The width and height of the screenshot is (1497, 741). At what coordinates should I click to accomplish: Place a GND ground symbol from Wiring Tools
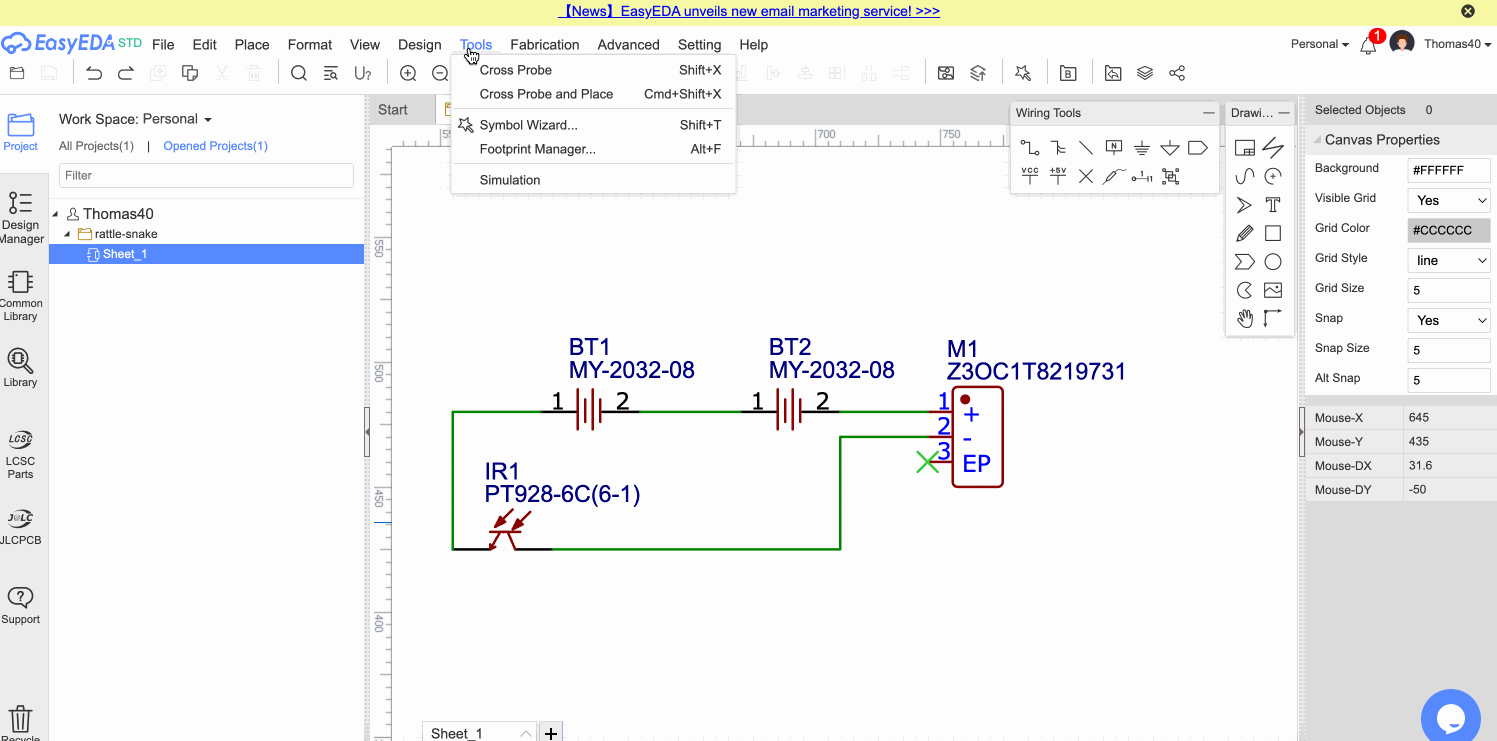(x=1141, y=148)
